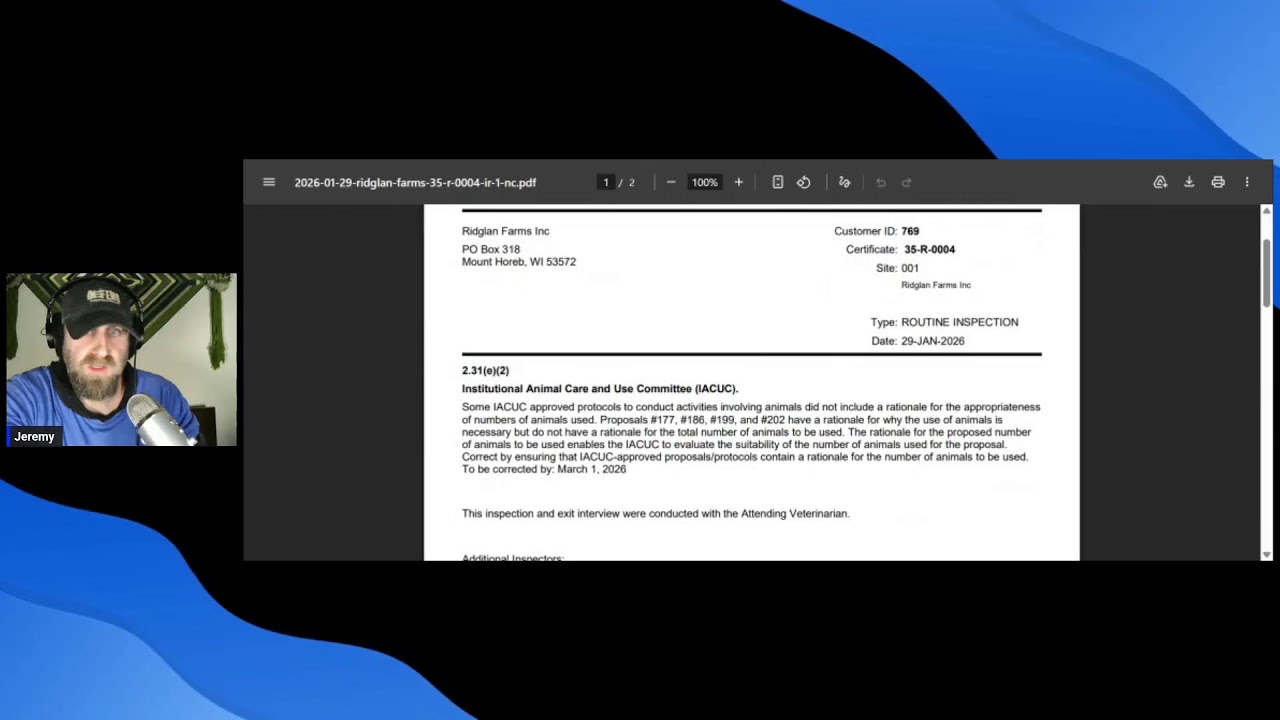Click the redo arrow in the toolbar
The width and height of the screenshot is (1280, 720).
[x=907, y=182]
